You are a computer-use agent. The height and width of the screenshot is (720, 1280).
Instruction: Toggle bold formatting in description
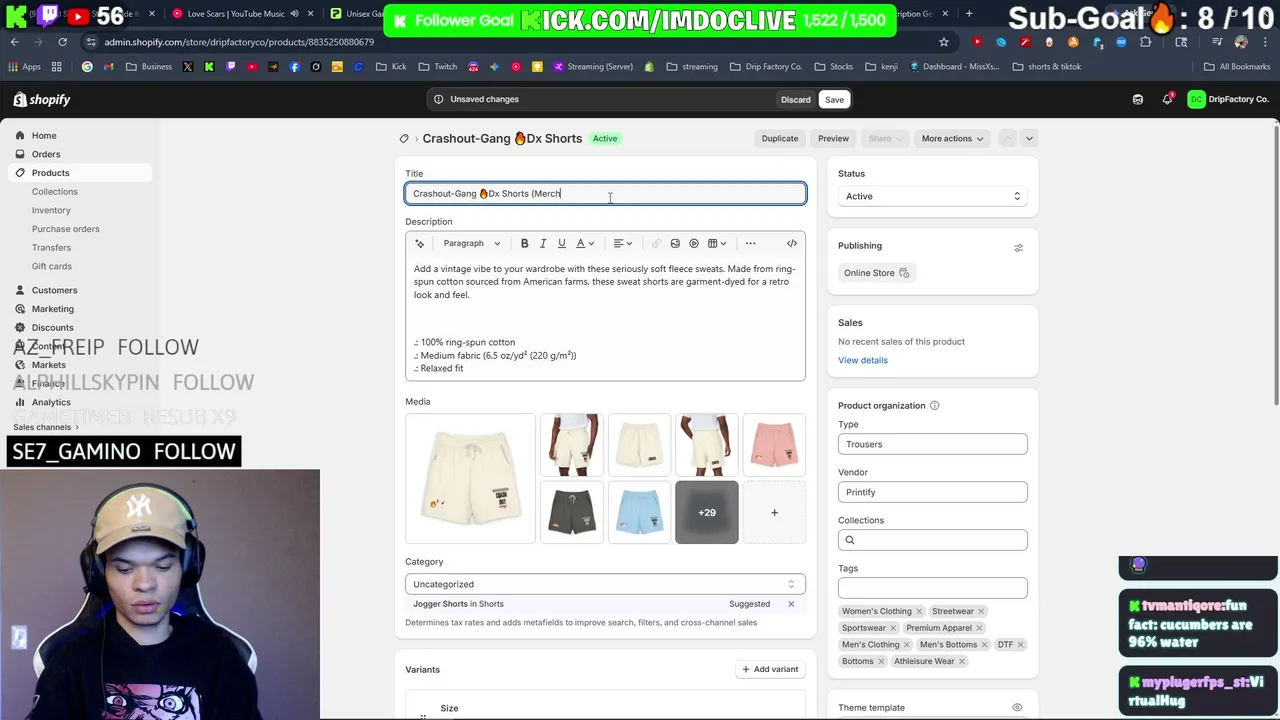click(524, 243)
